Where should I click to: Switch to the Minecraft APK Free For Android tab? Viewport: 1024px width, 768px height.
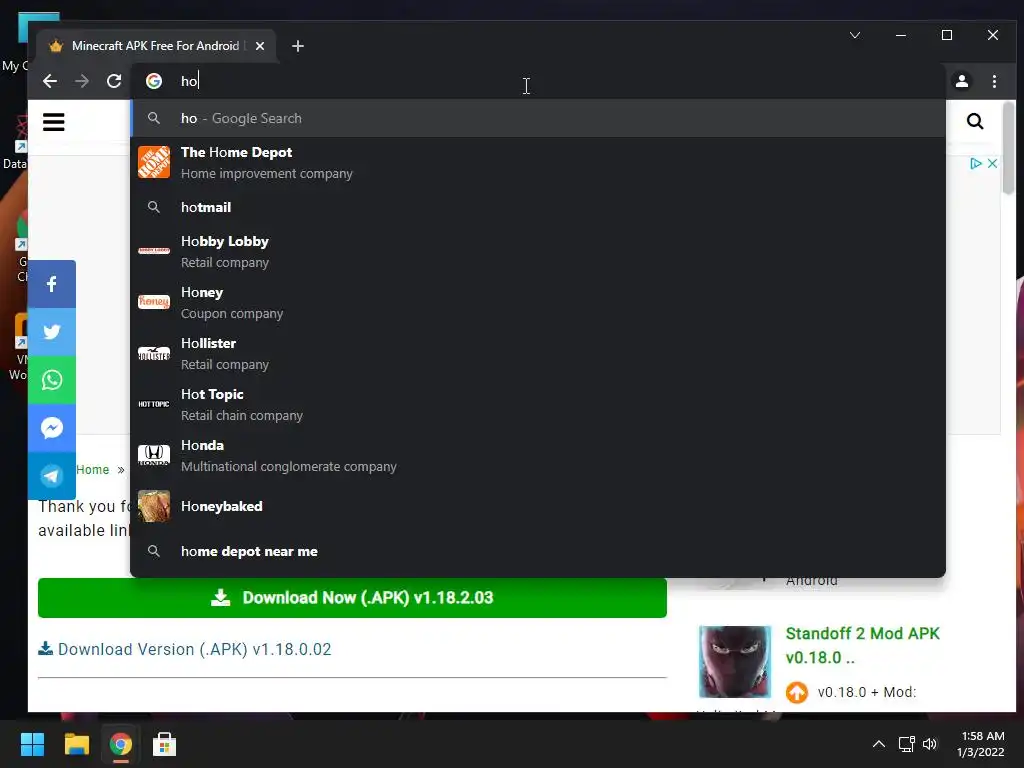(156, 46)
